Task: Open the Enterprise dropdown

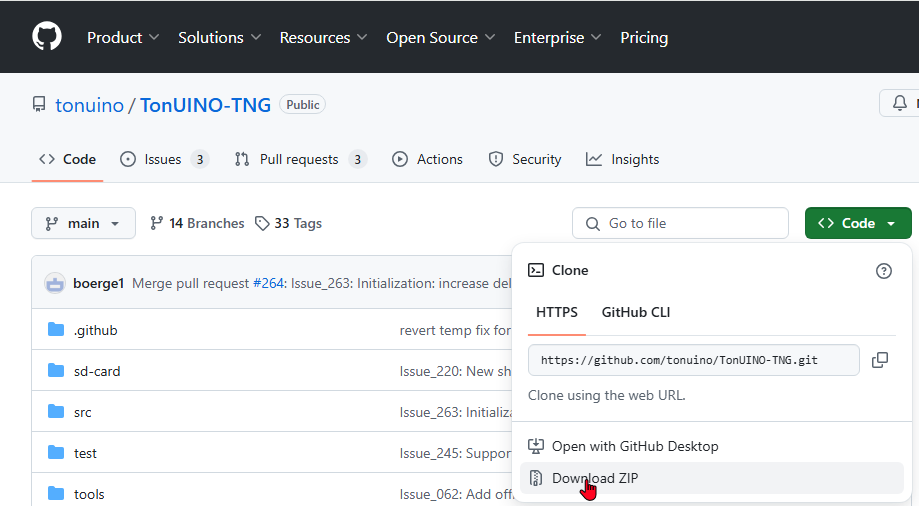Action: pyautogui.click(x=557, y=38)
